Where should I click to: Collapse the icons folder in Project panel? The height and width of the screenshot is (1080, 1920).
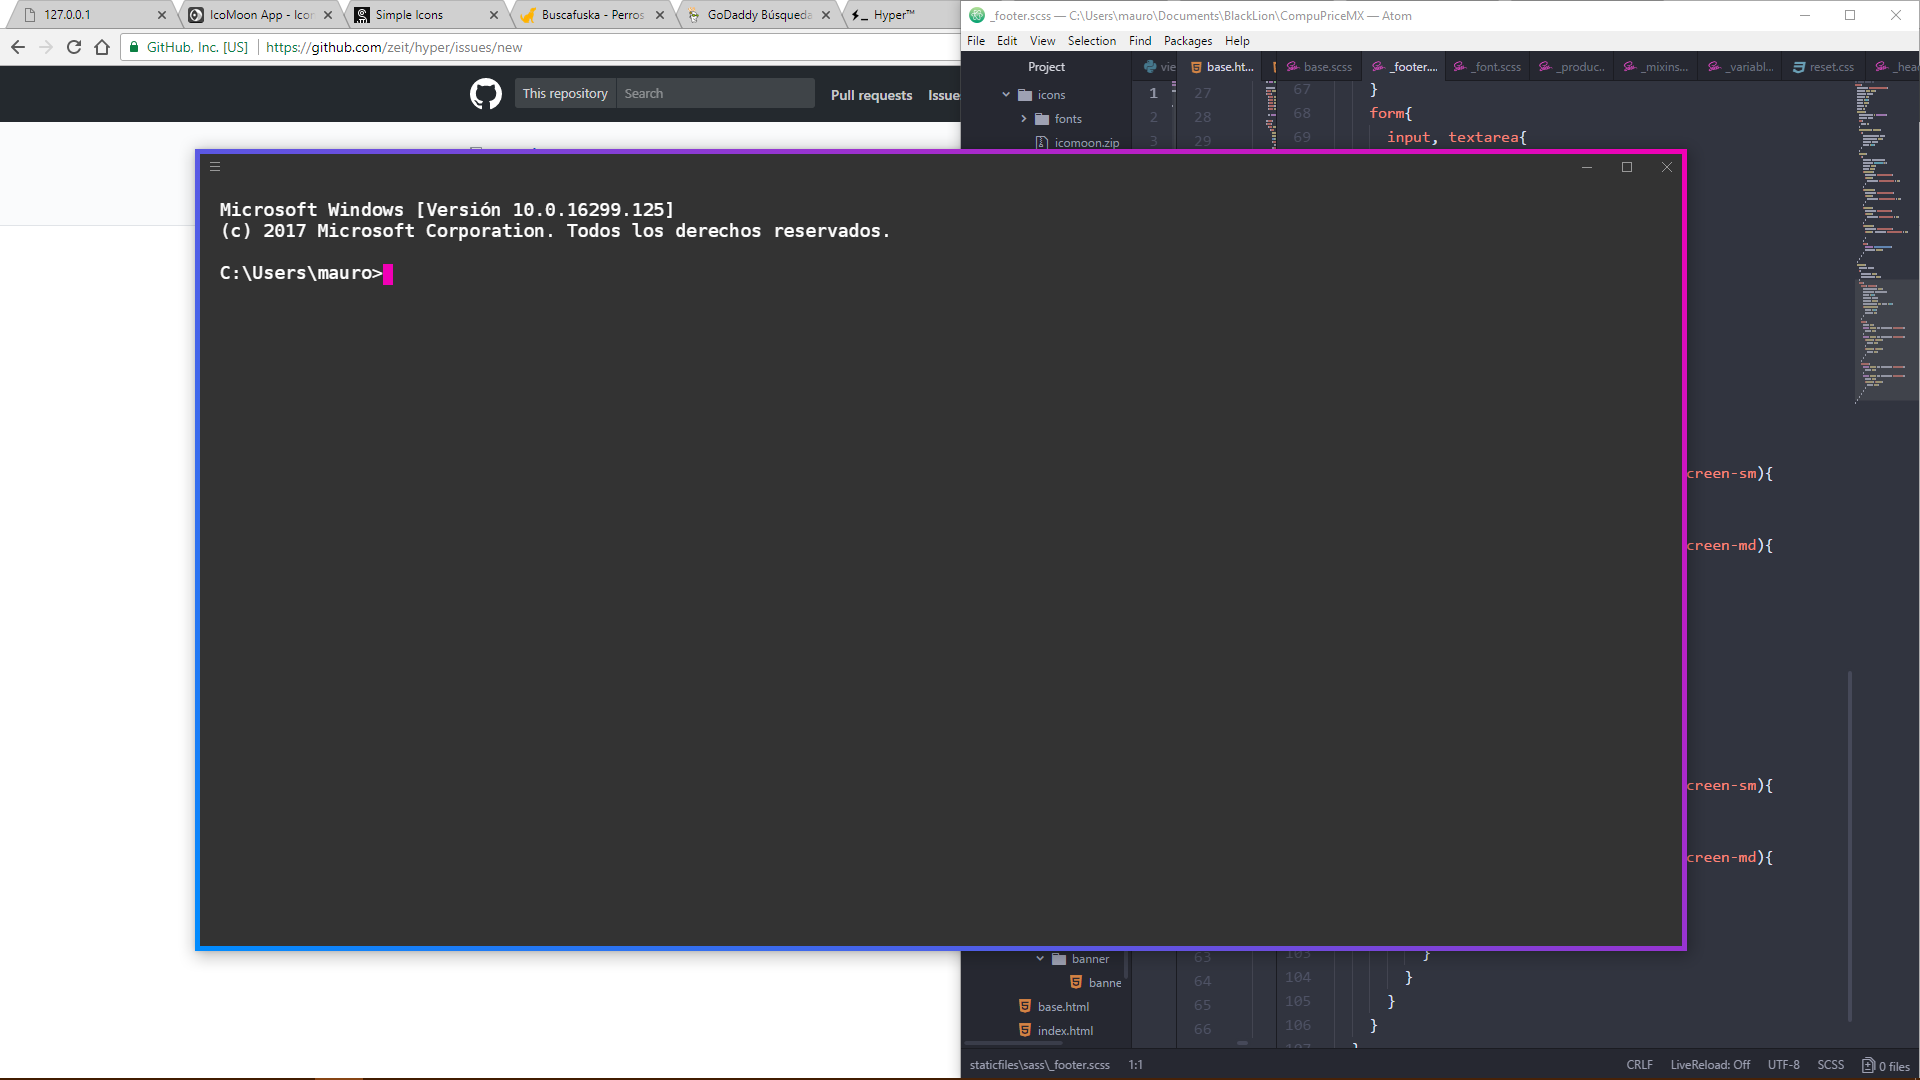pos(1006,93)
